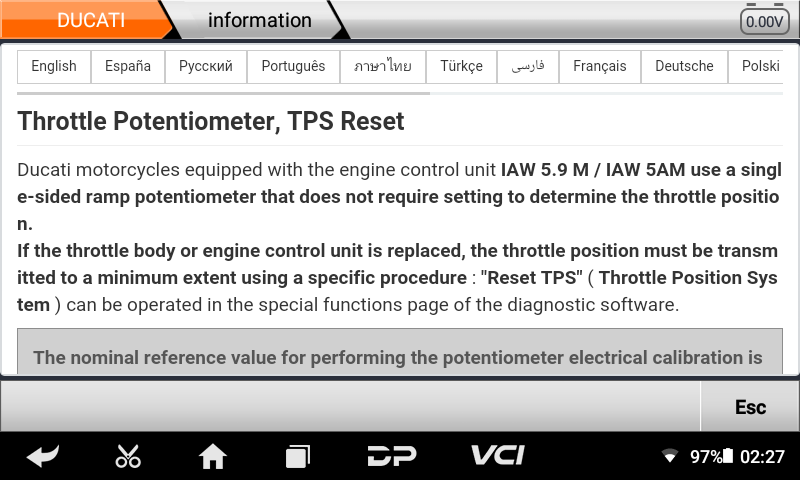Click the Esc button
The width and height of the screenshot is (800, 480).
pos(750,407)
